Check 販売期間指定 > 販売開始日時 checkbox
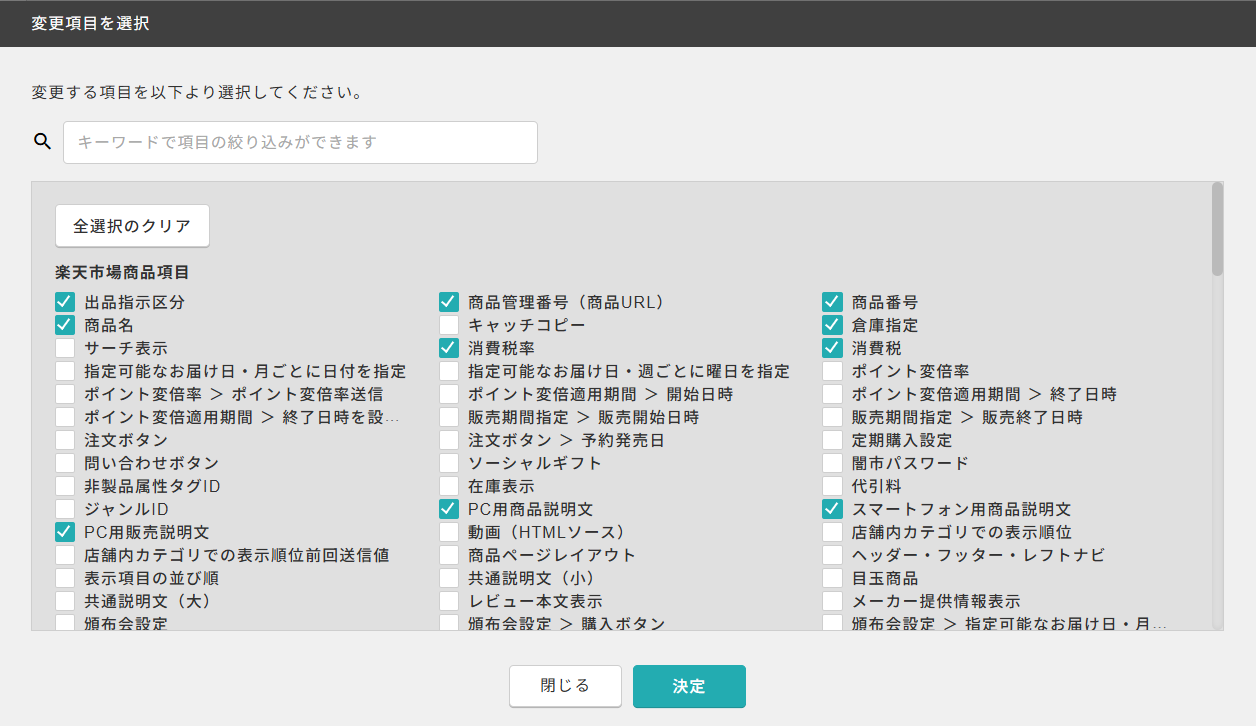 coord(449,417)
